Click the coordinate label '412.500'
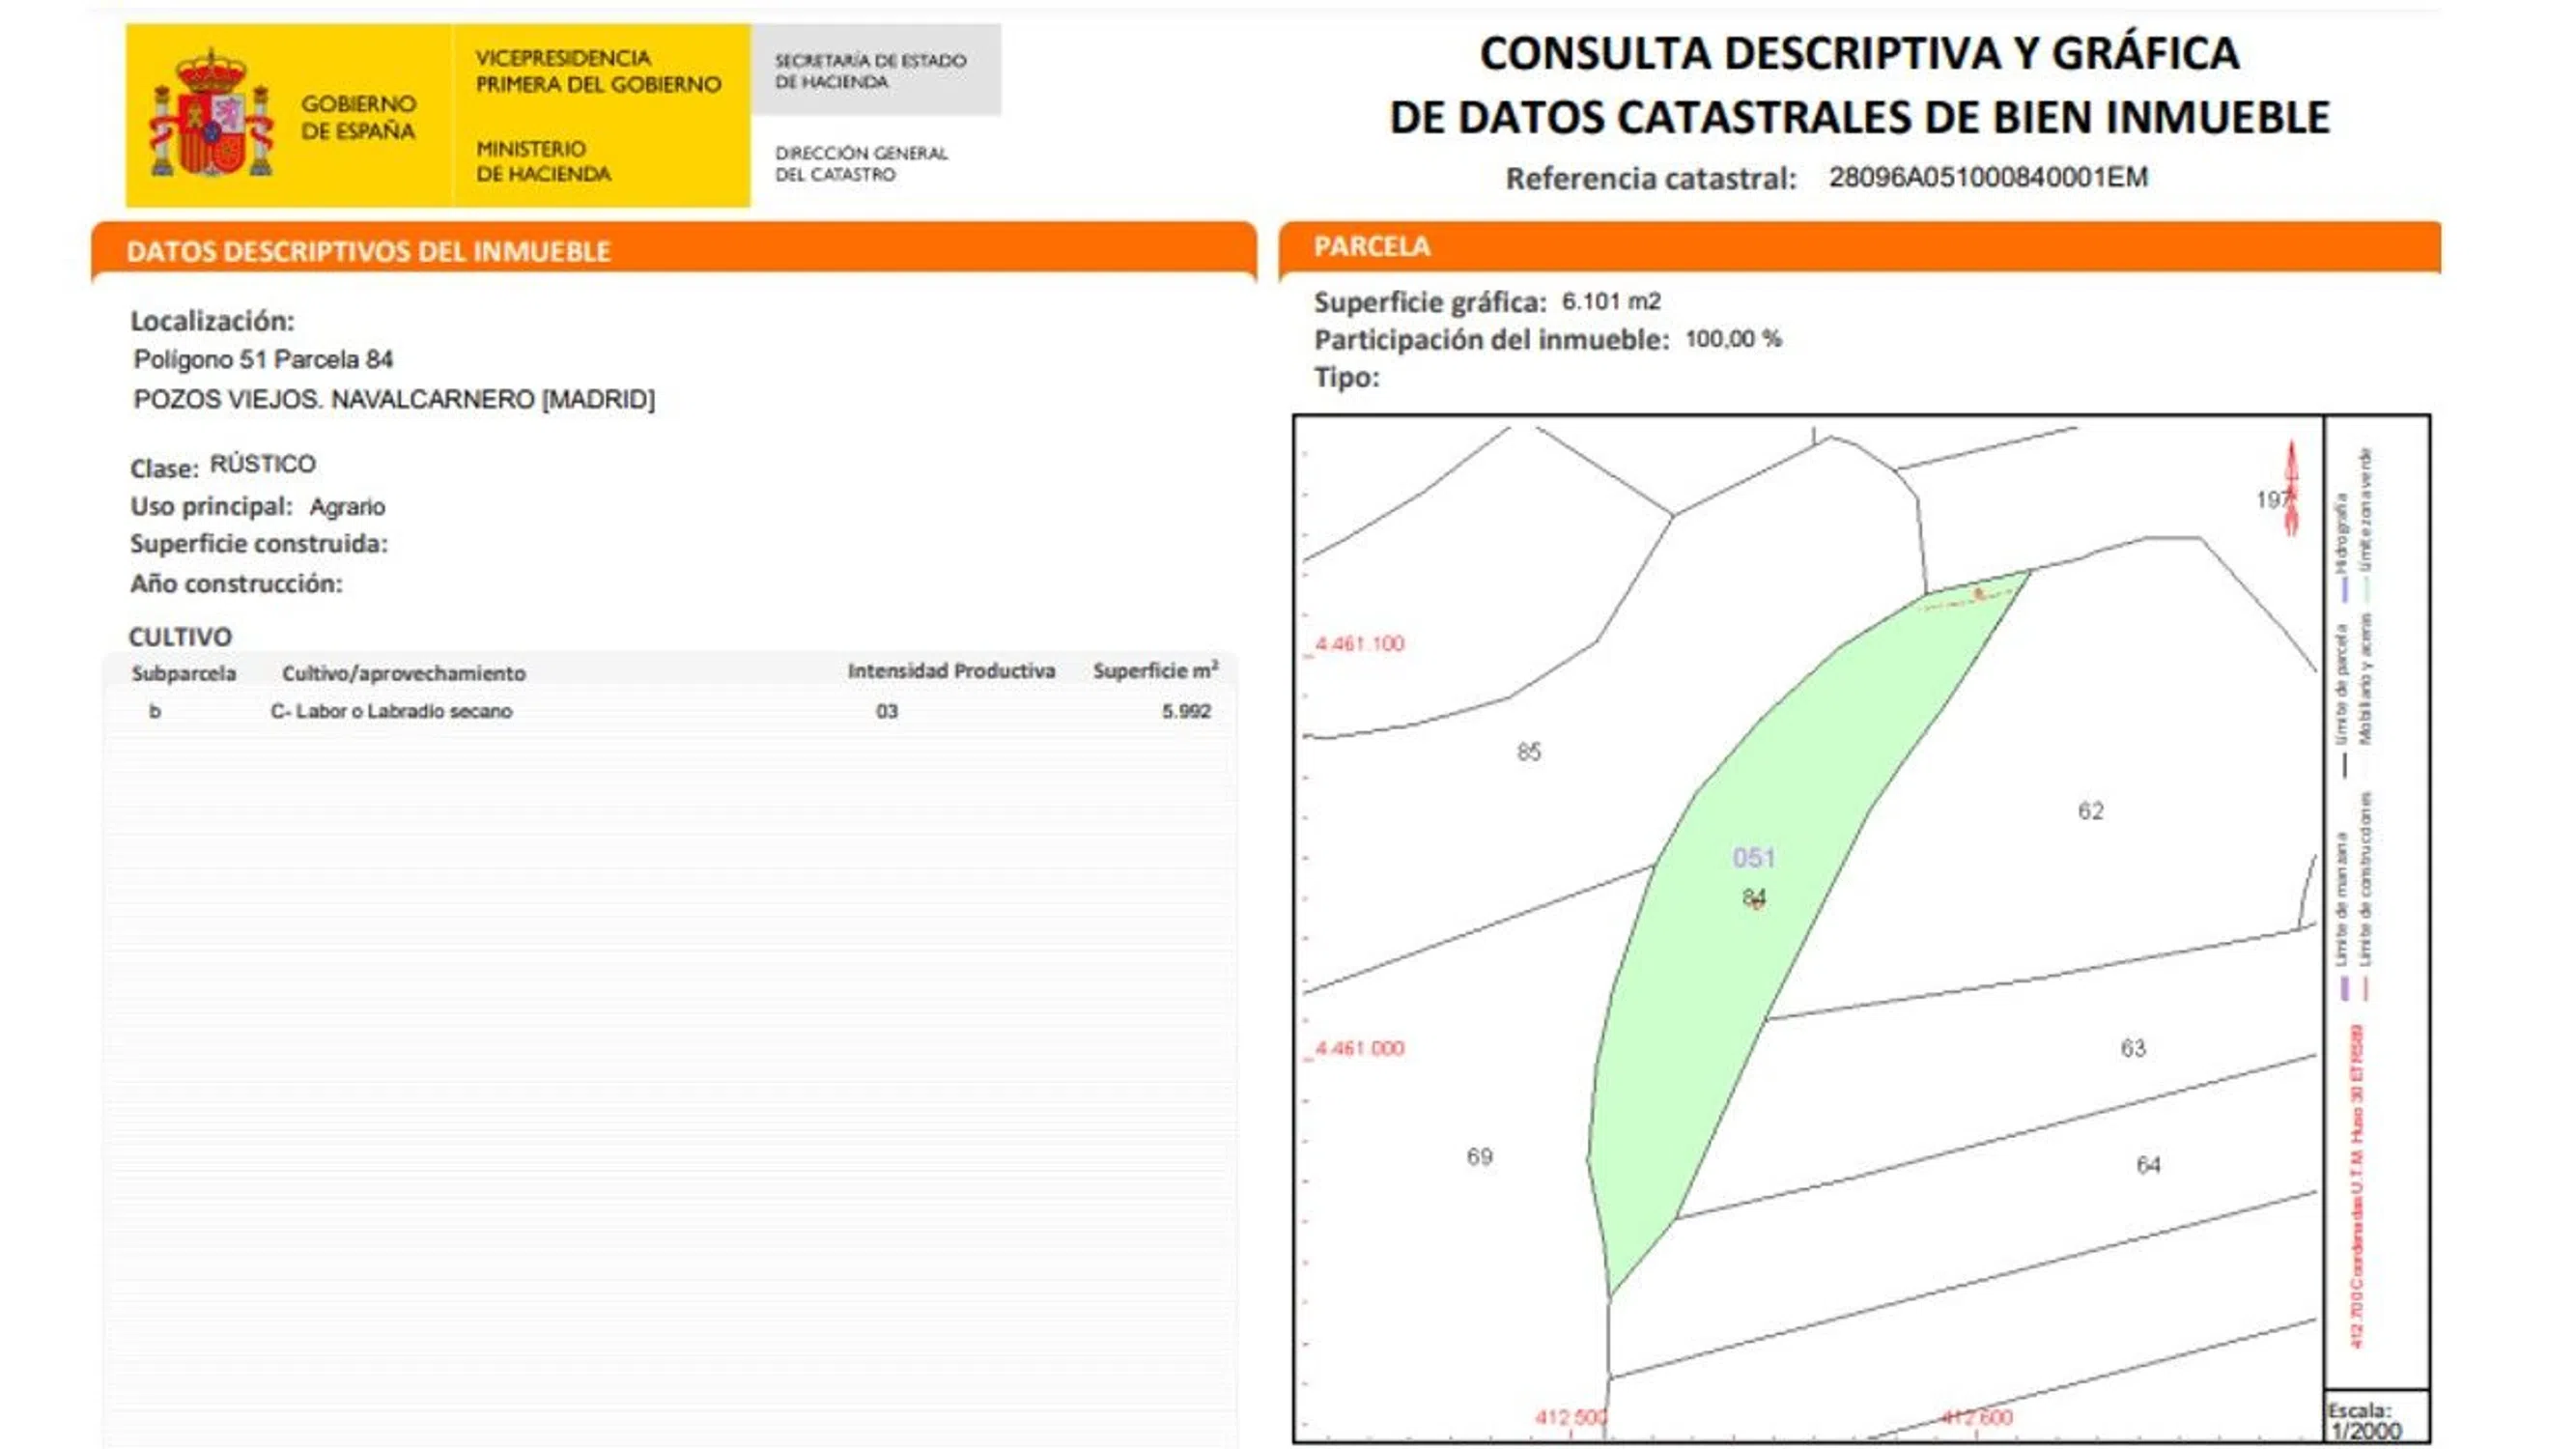This screenshot has height=1449, width=2576. (1571, 1417)
